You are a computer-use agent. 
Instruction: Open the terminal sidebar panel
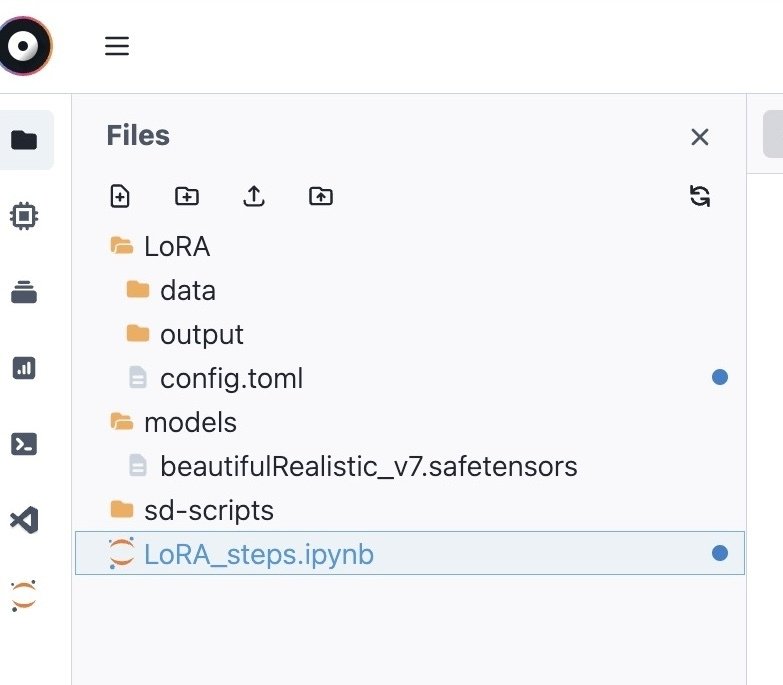(24, 444)
